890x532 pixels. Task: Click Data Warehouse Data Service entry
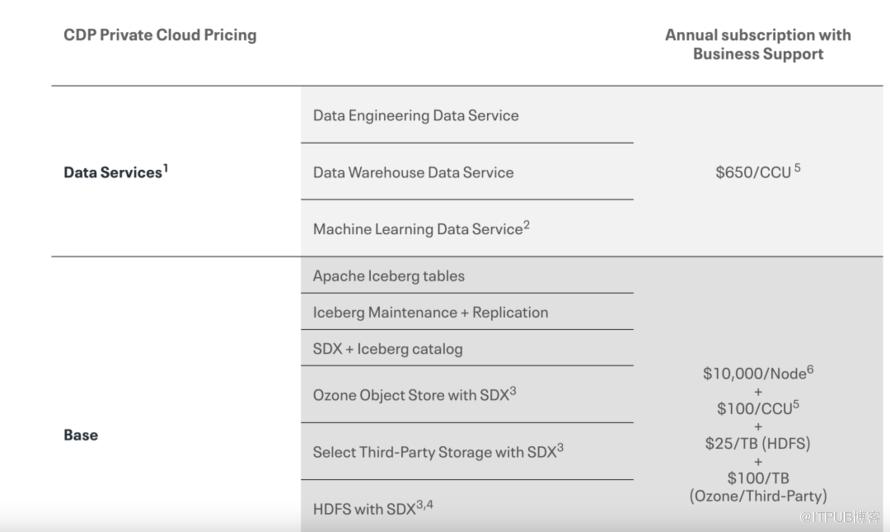click(x=413, y=173)
